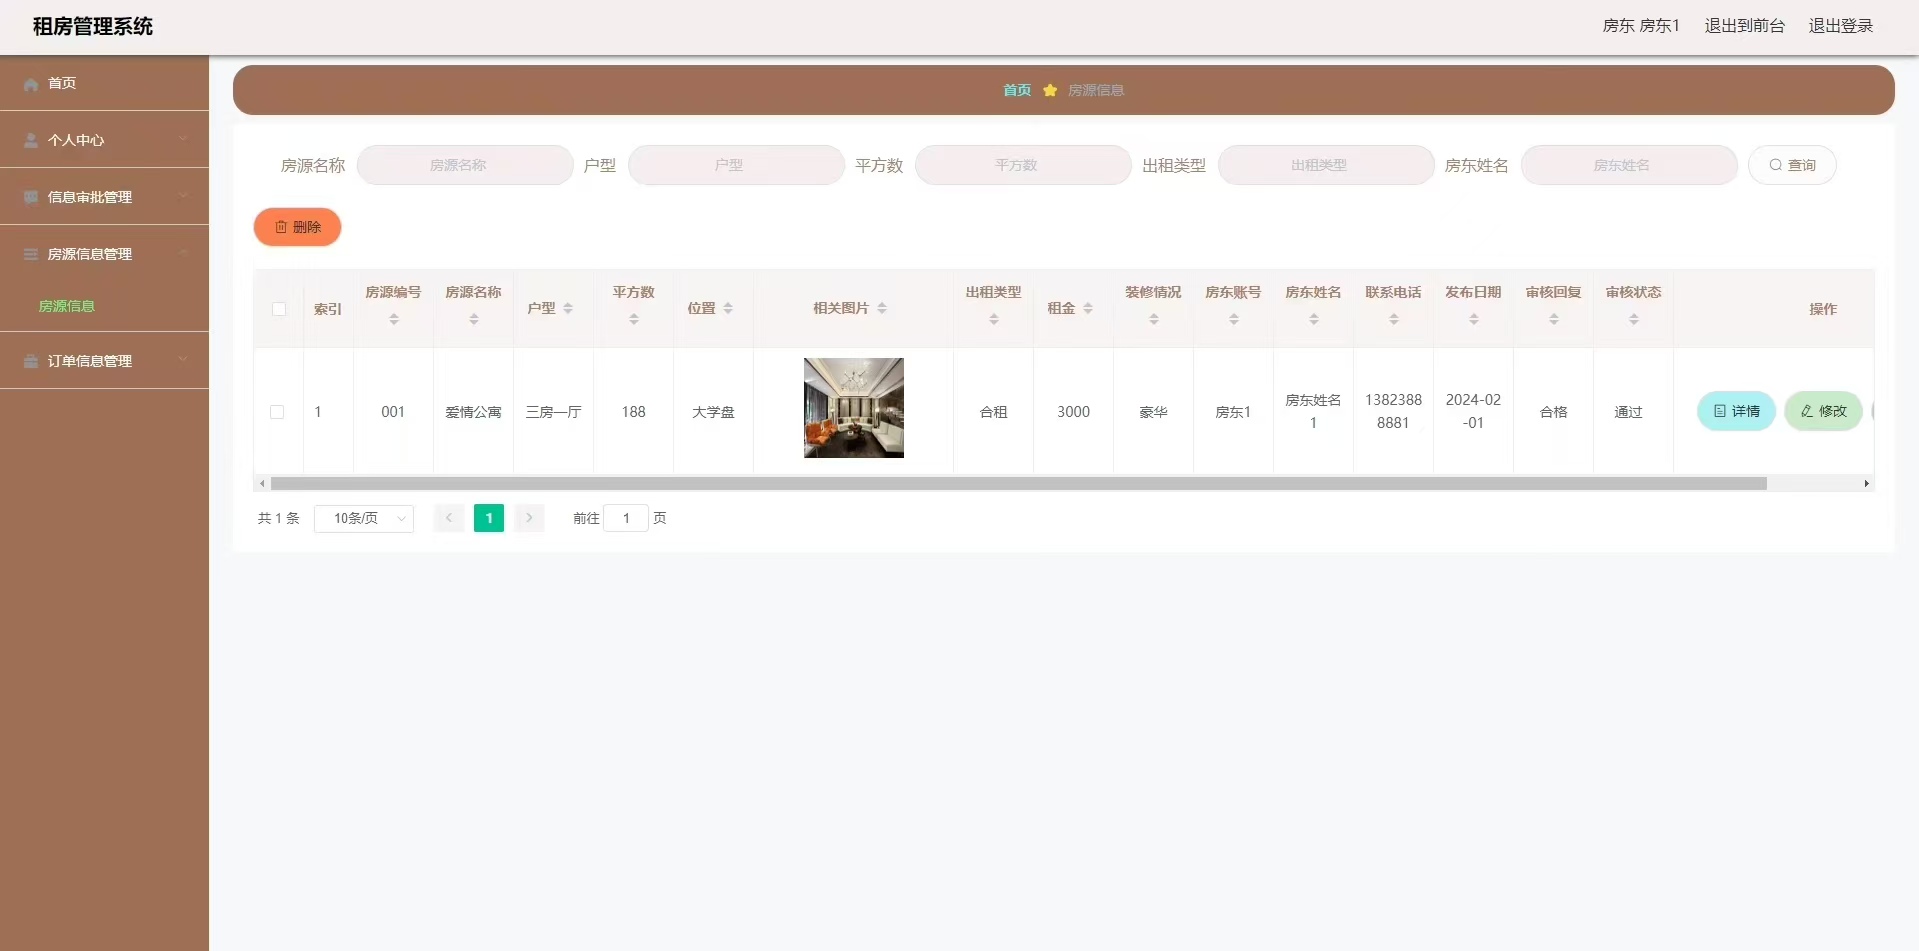Sort by 户型 column arrows
Image resolution: width=1919 pixels, height=951 pixels.
568,308
